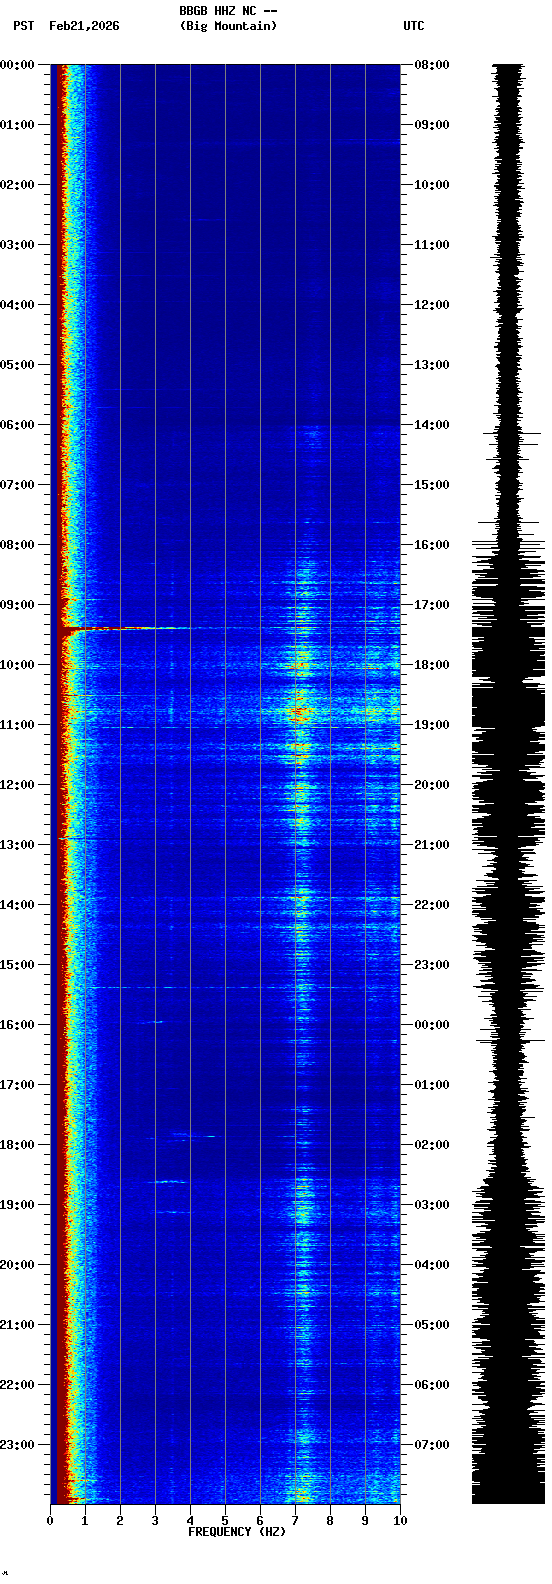Click the '7' frequency axis tick label

295,1521
